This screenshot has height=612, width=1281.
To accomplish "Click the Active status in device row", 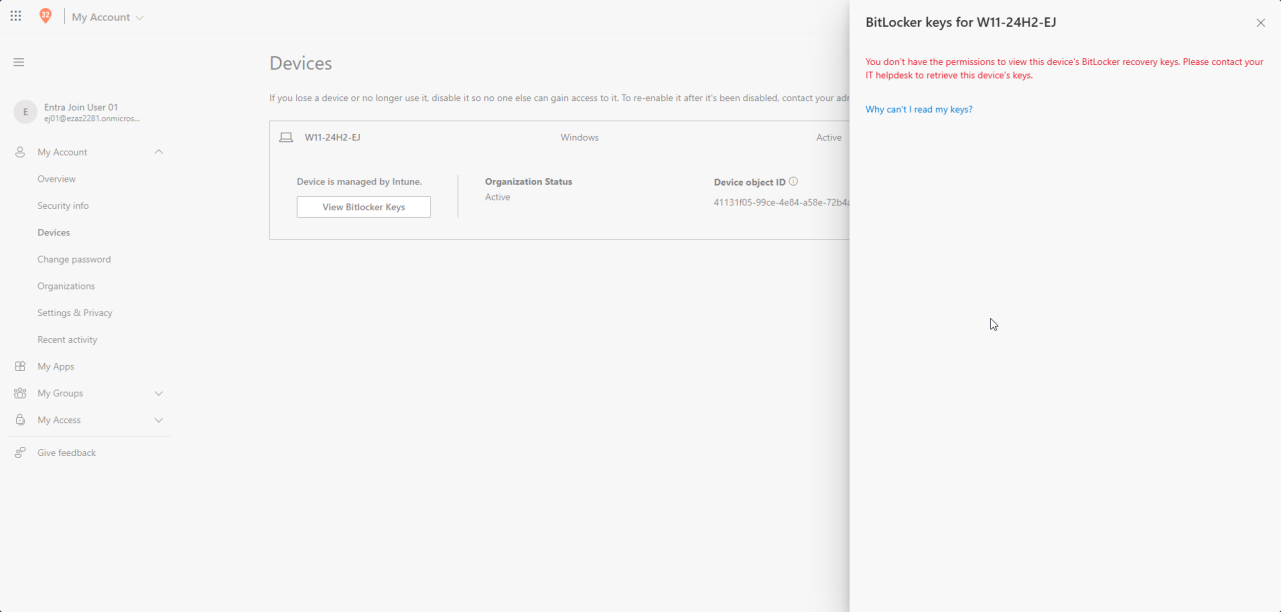I will (829, 138).
